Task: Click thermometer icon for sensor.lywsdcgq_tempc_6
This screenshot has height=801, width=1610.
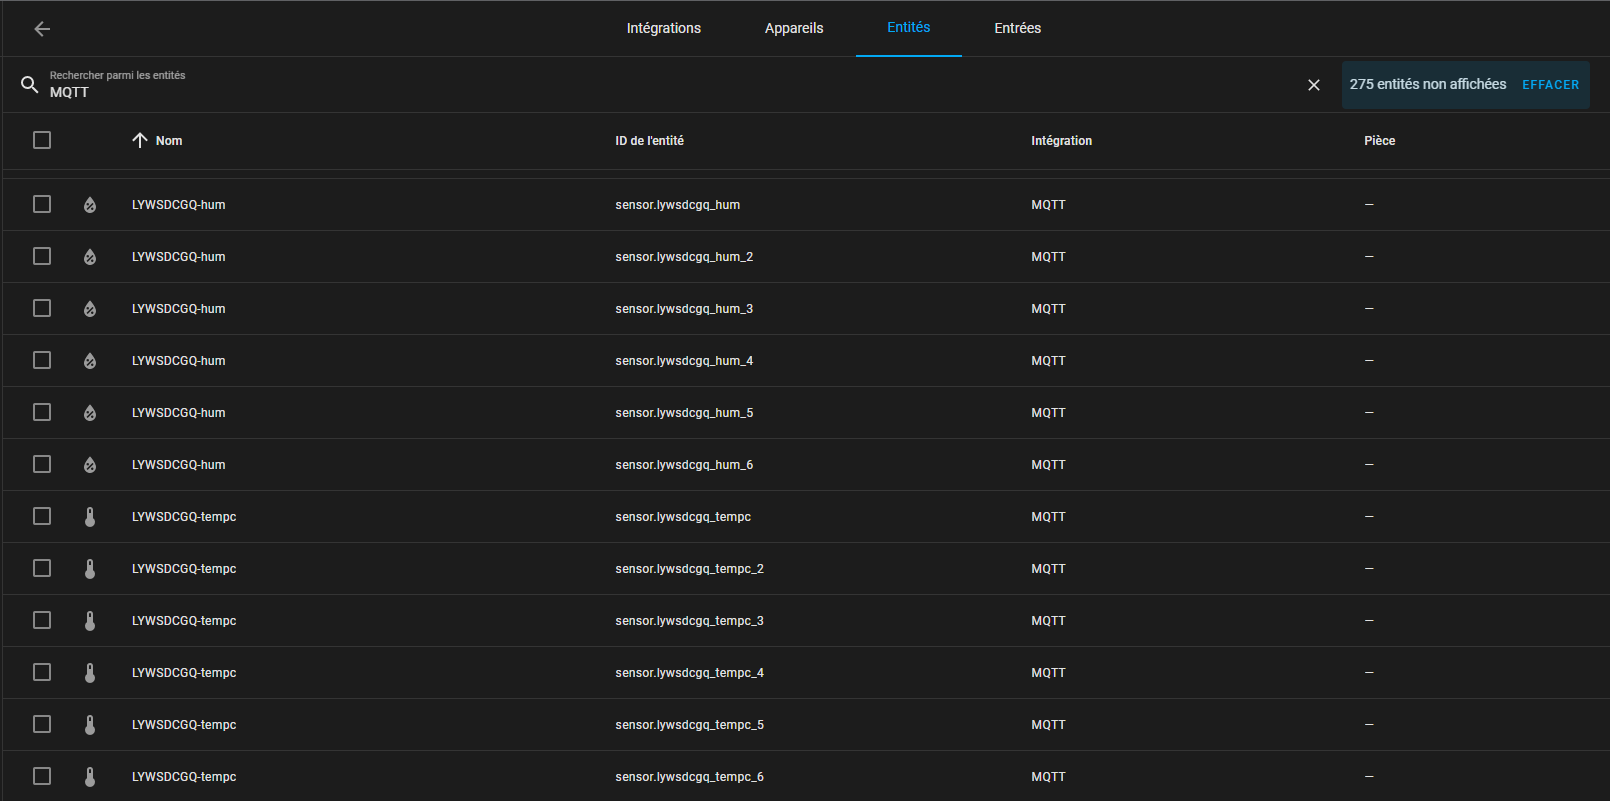Action: [90, 777]
